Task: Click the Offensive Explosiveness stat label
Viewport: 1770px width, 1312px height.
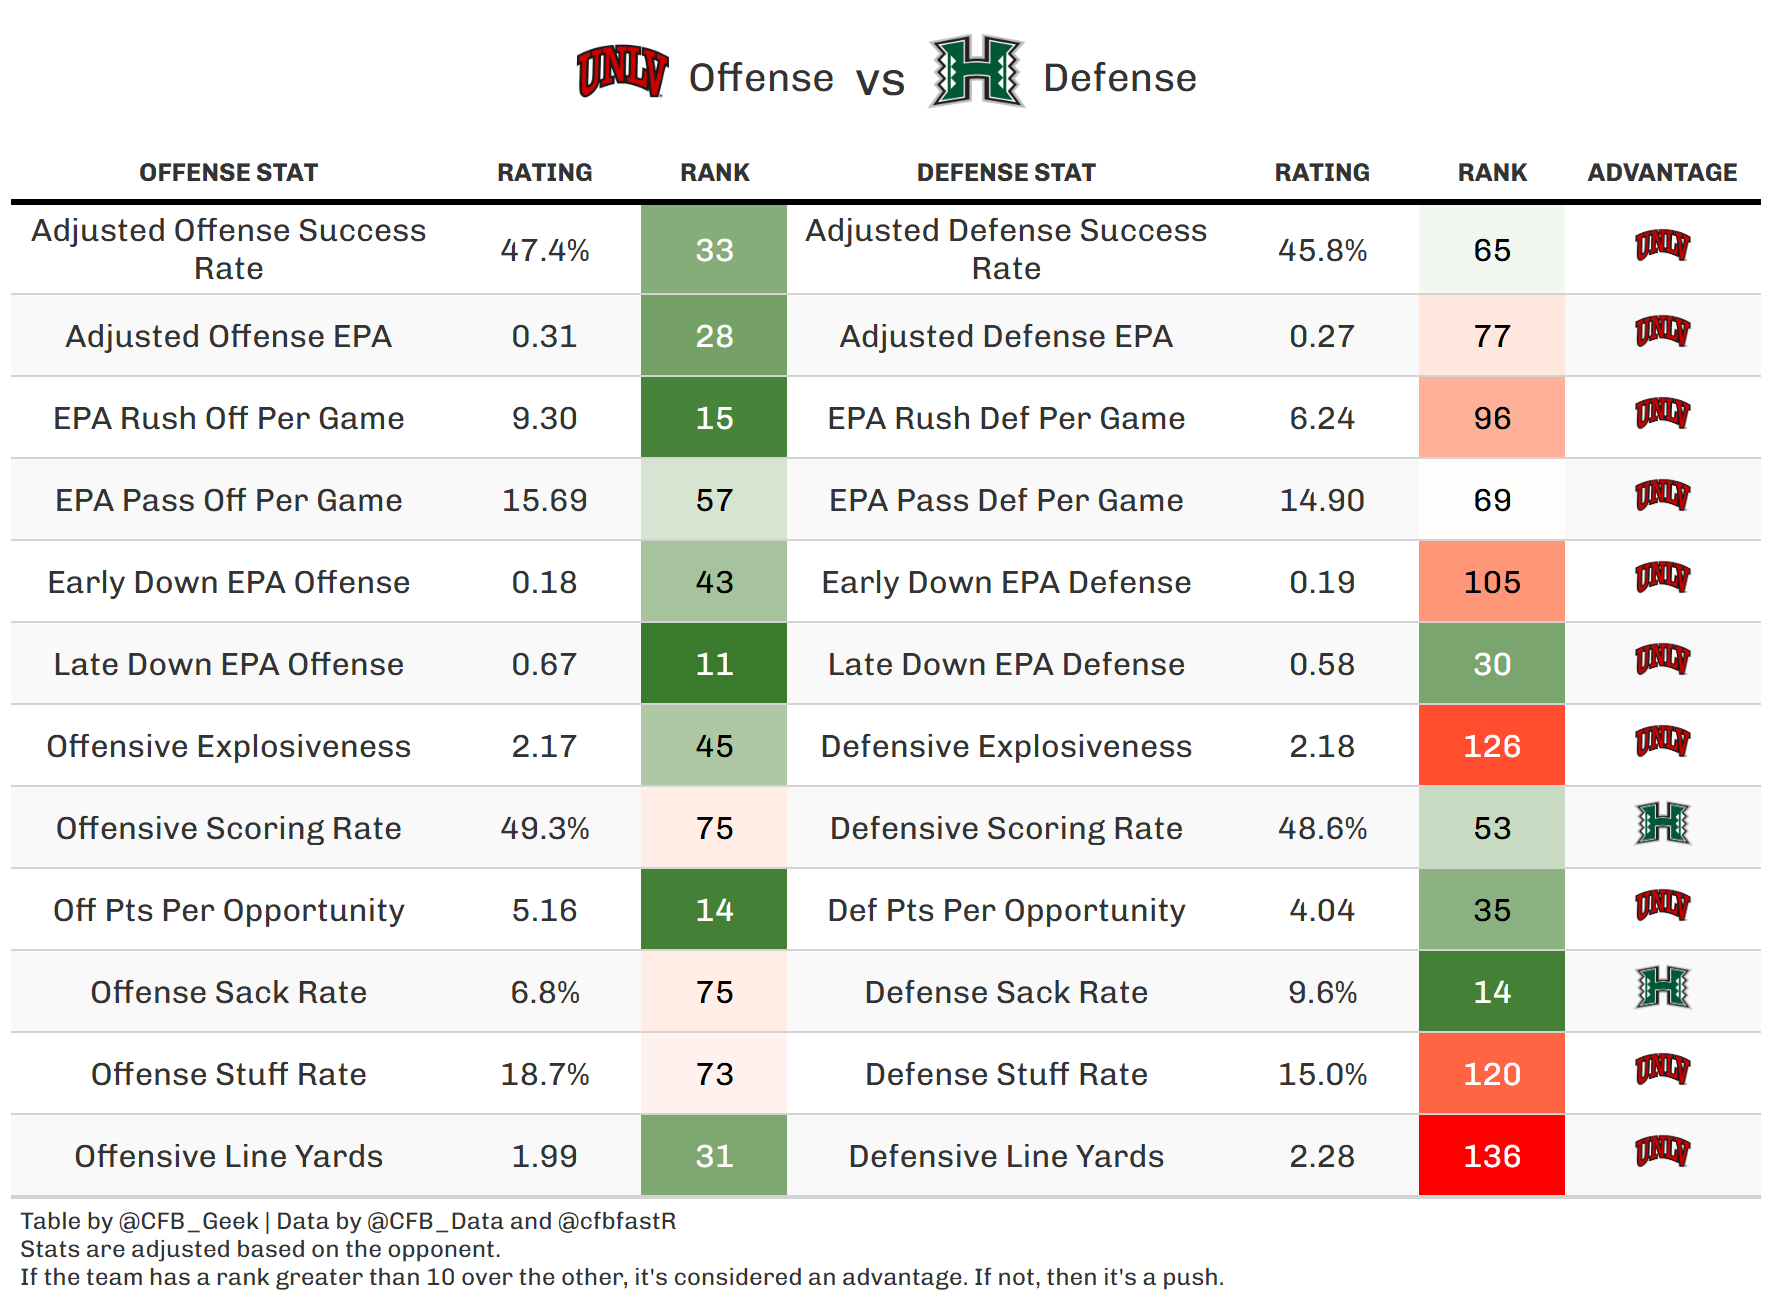Action: 228,746
